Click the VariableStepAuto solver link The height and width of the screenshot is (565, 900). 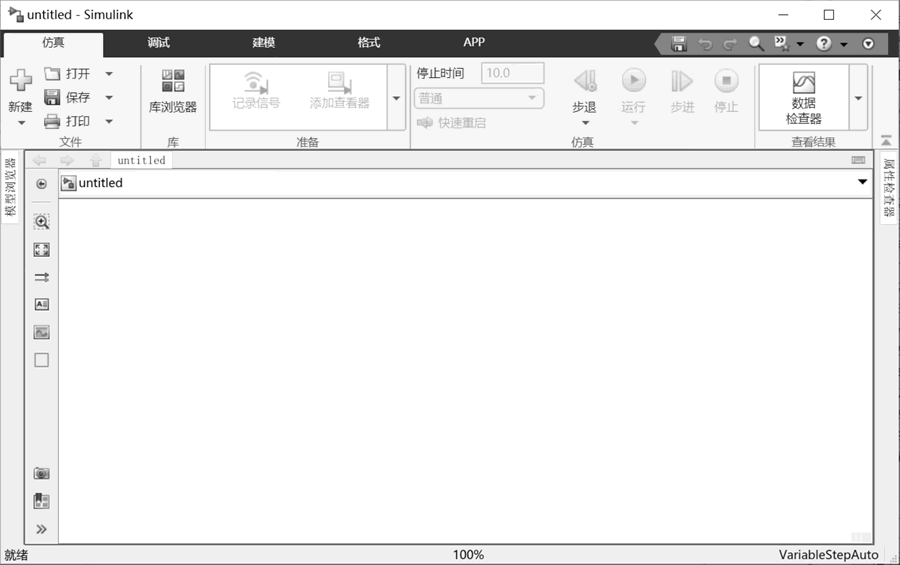(x=828, y=555)
